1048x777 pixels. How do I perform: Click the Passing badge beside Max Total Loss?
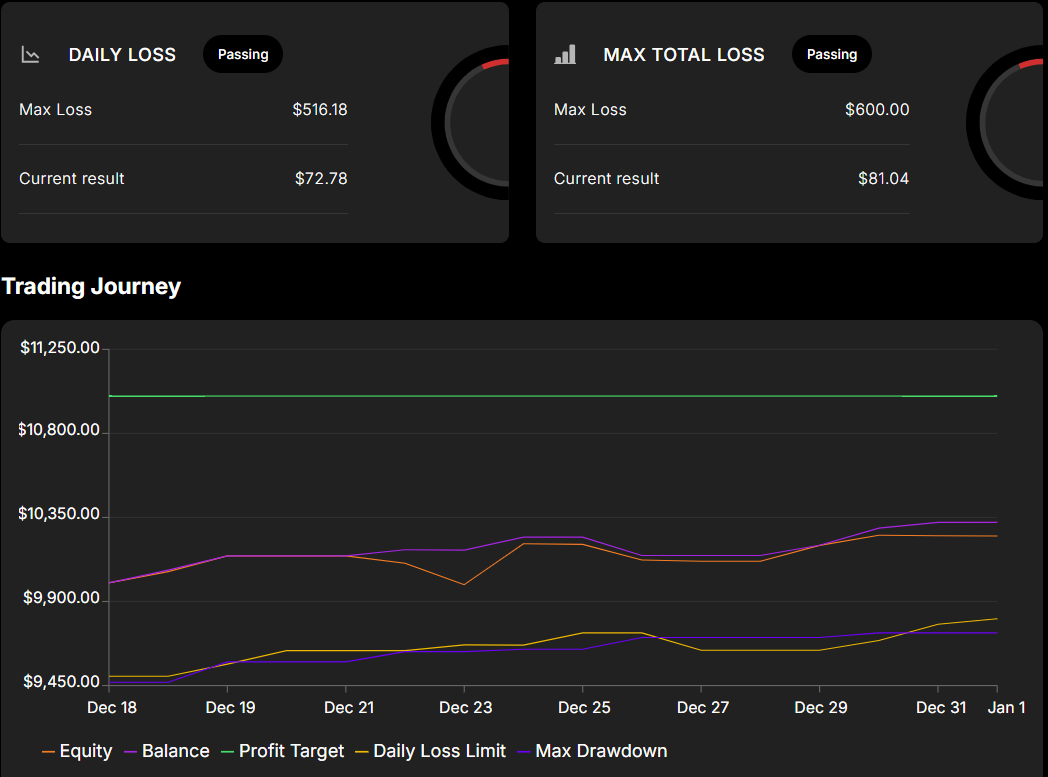[x=831, y=54]
